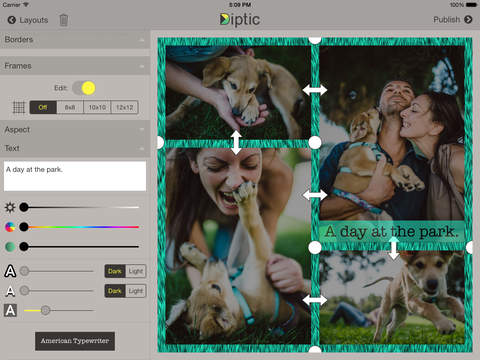Click the up-down resize arrow between left photos

point(236,142)
